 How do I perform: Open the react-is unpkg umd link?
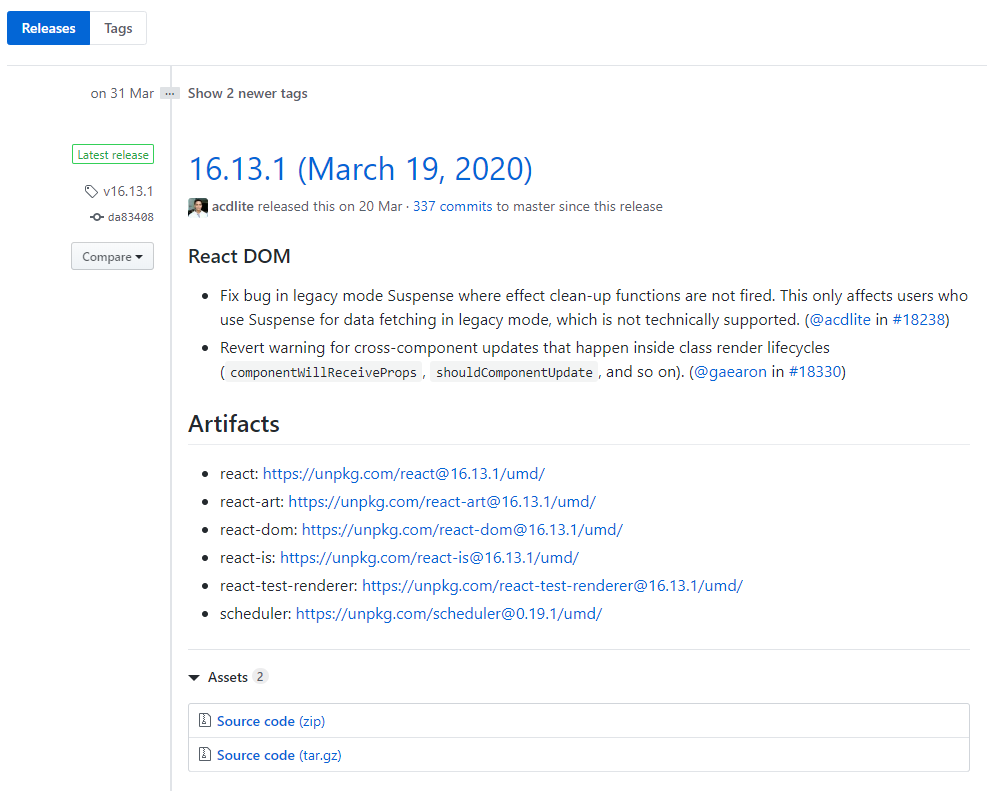(429, 558)
